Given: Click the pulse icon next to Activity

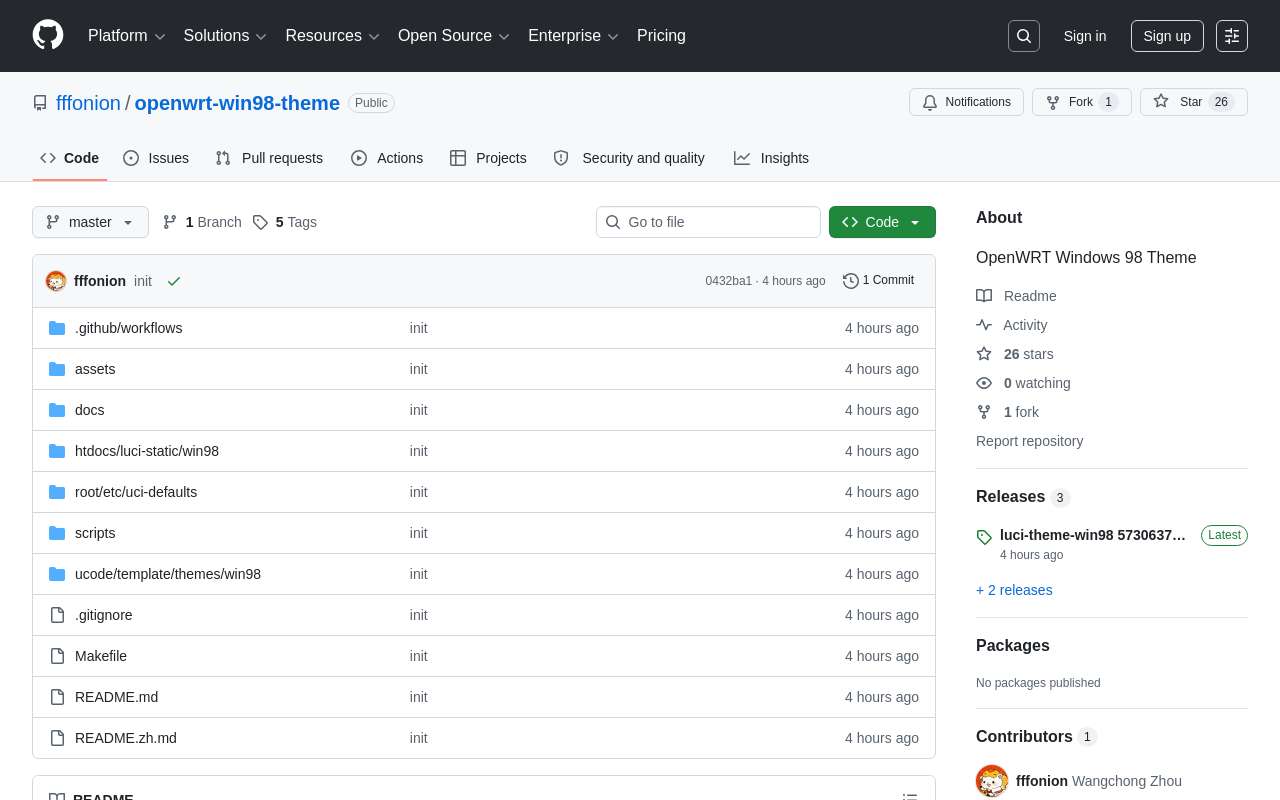Looking at the screenshot, I should click(x=984, y=325).
